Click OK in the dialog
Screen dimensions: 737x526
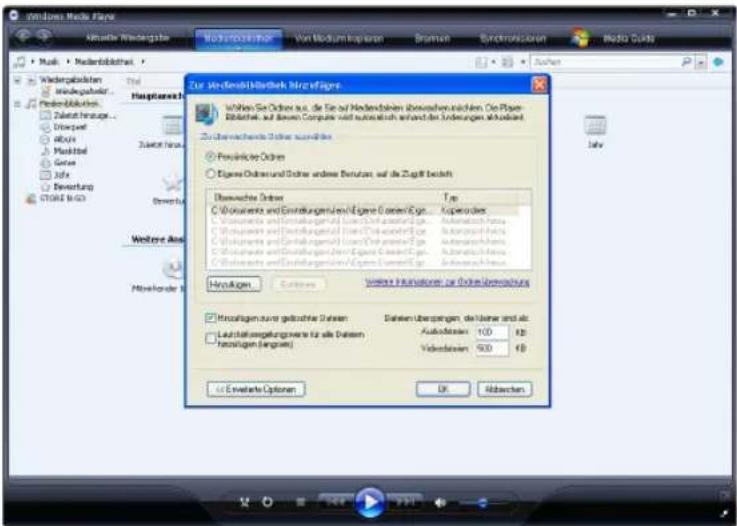click(x=443, y=389)
